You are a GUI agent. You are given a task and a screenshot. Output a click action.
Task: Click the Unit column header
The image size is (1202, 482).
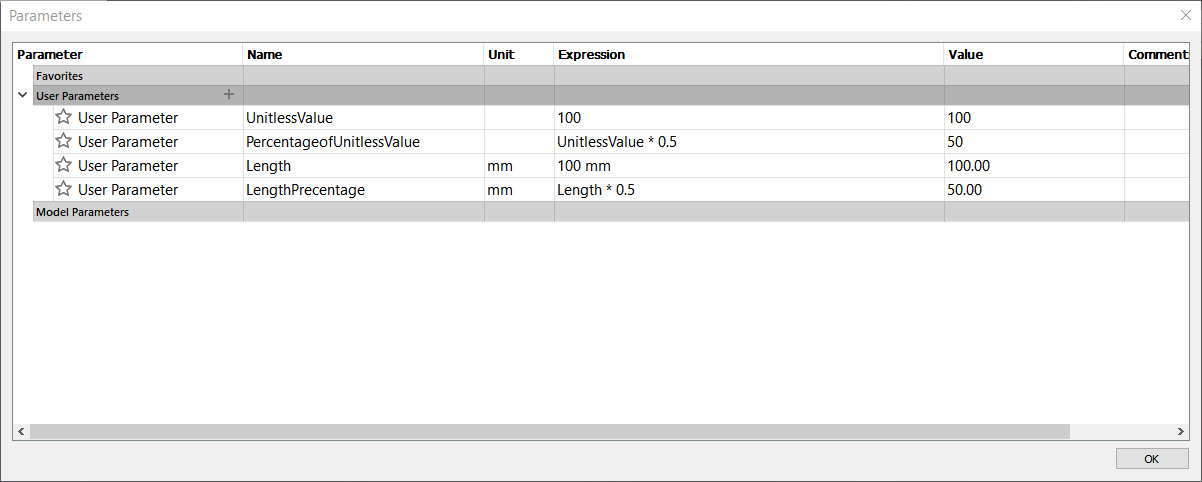pyautogui.click(x=519, y=55)
